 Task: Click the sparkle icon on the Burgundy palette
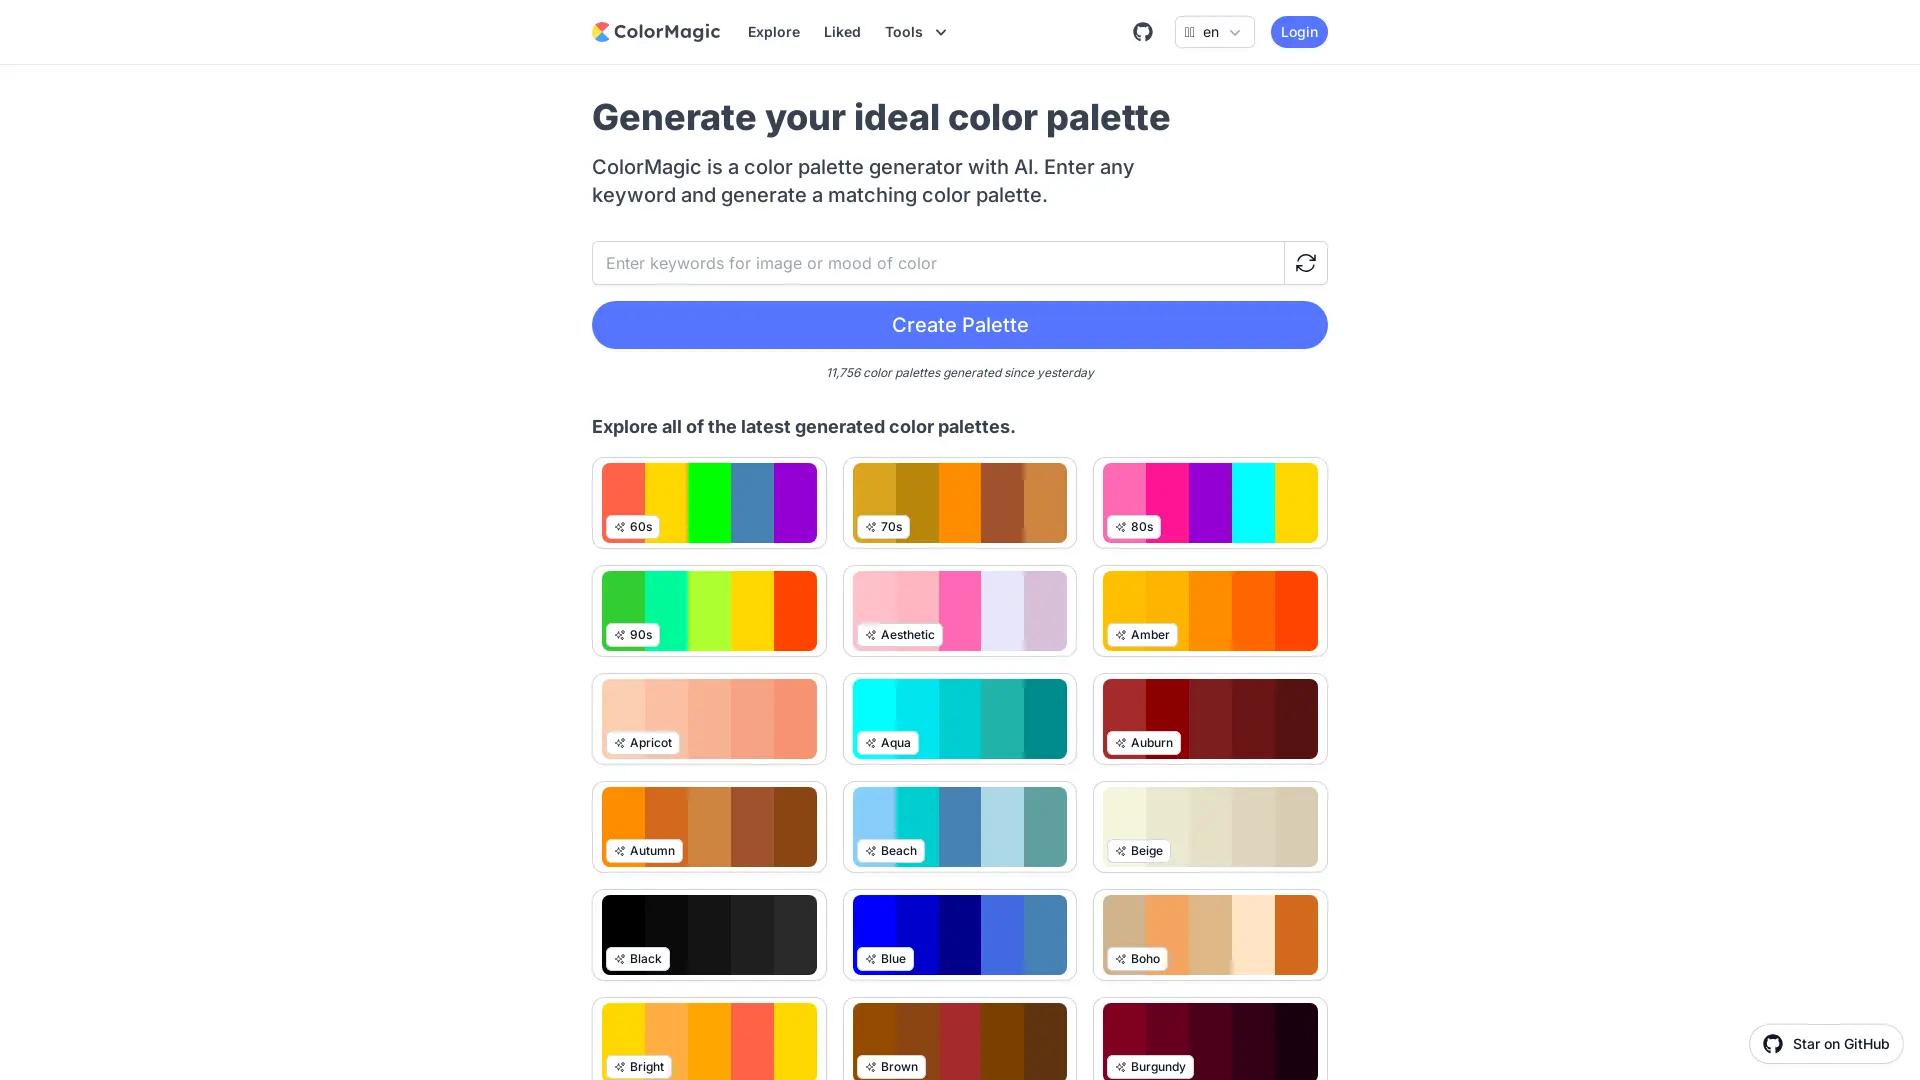1121,1066
